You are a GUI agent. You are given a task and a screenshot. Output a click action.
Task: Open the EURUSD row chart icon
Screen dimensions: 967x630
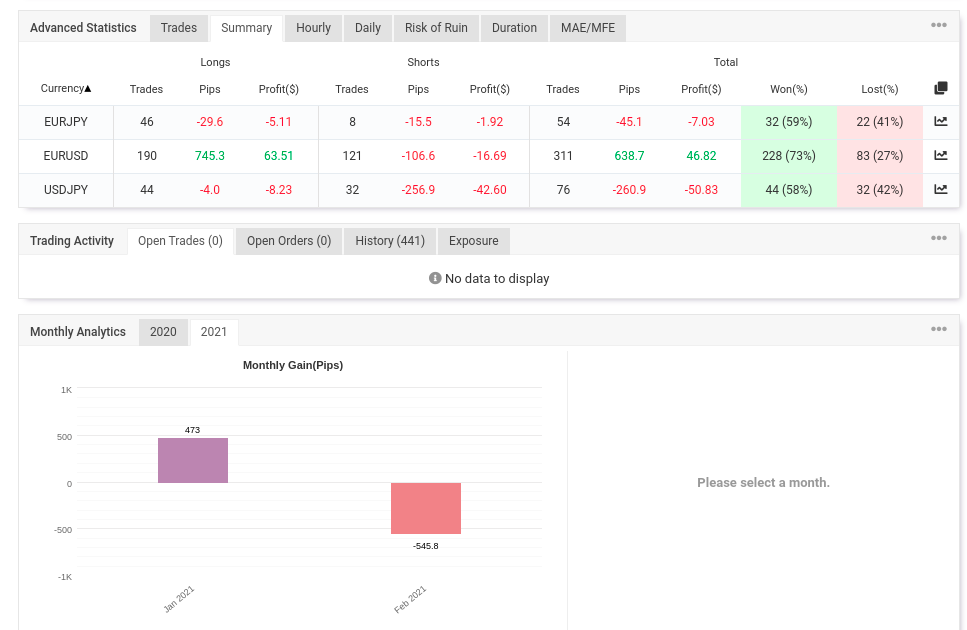tap(940, 155)
